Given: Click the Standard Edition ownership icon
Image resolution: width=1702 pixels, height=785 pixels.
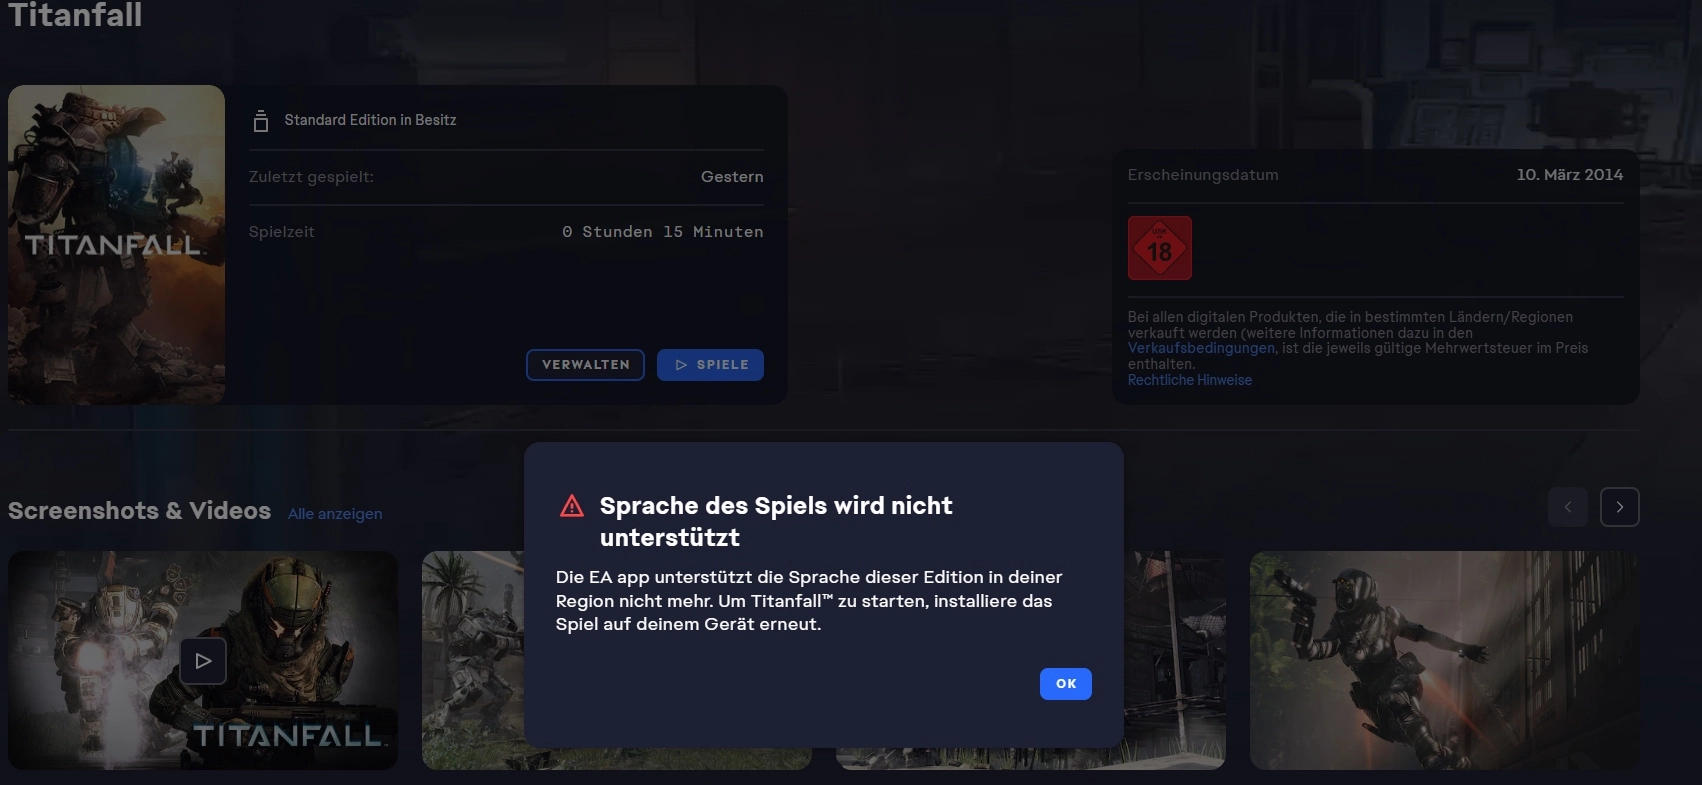Looking at the screenshot, I should coord(261,121).
